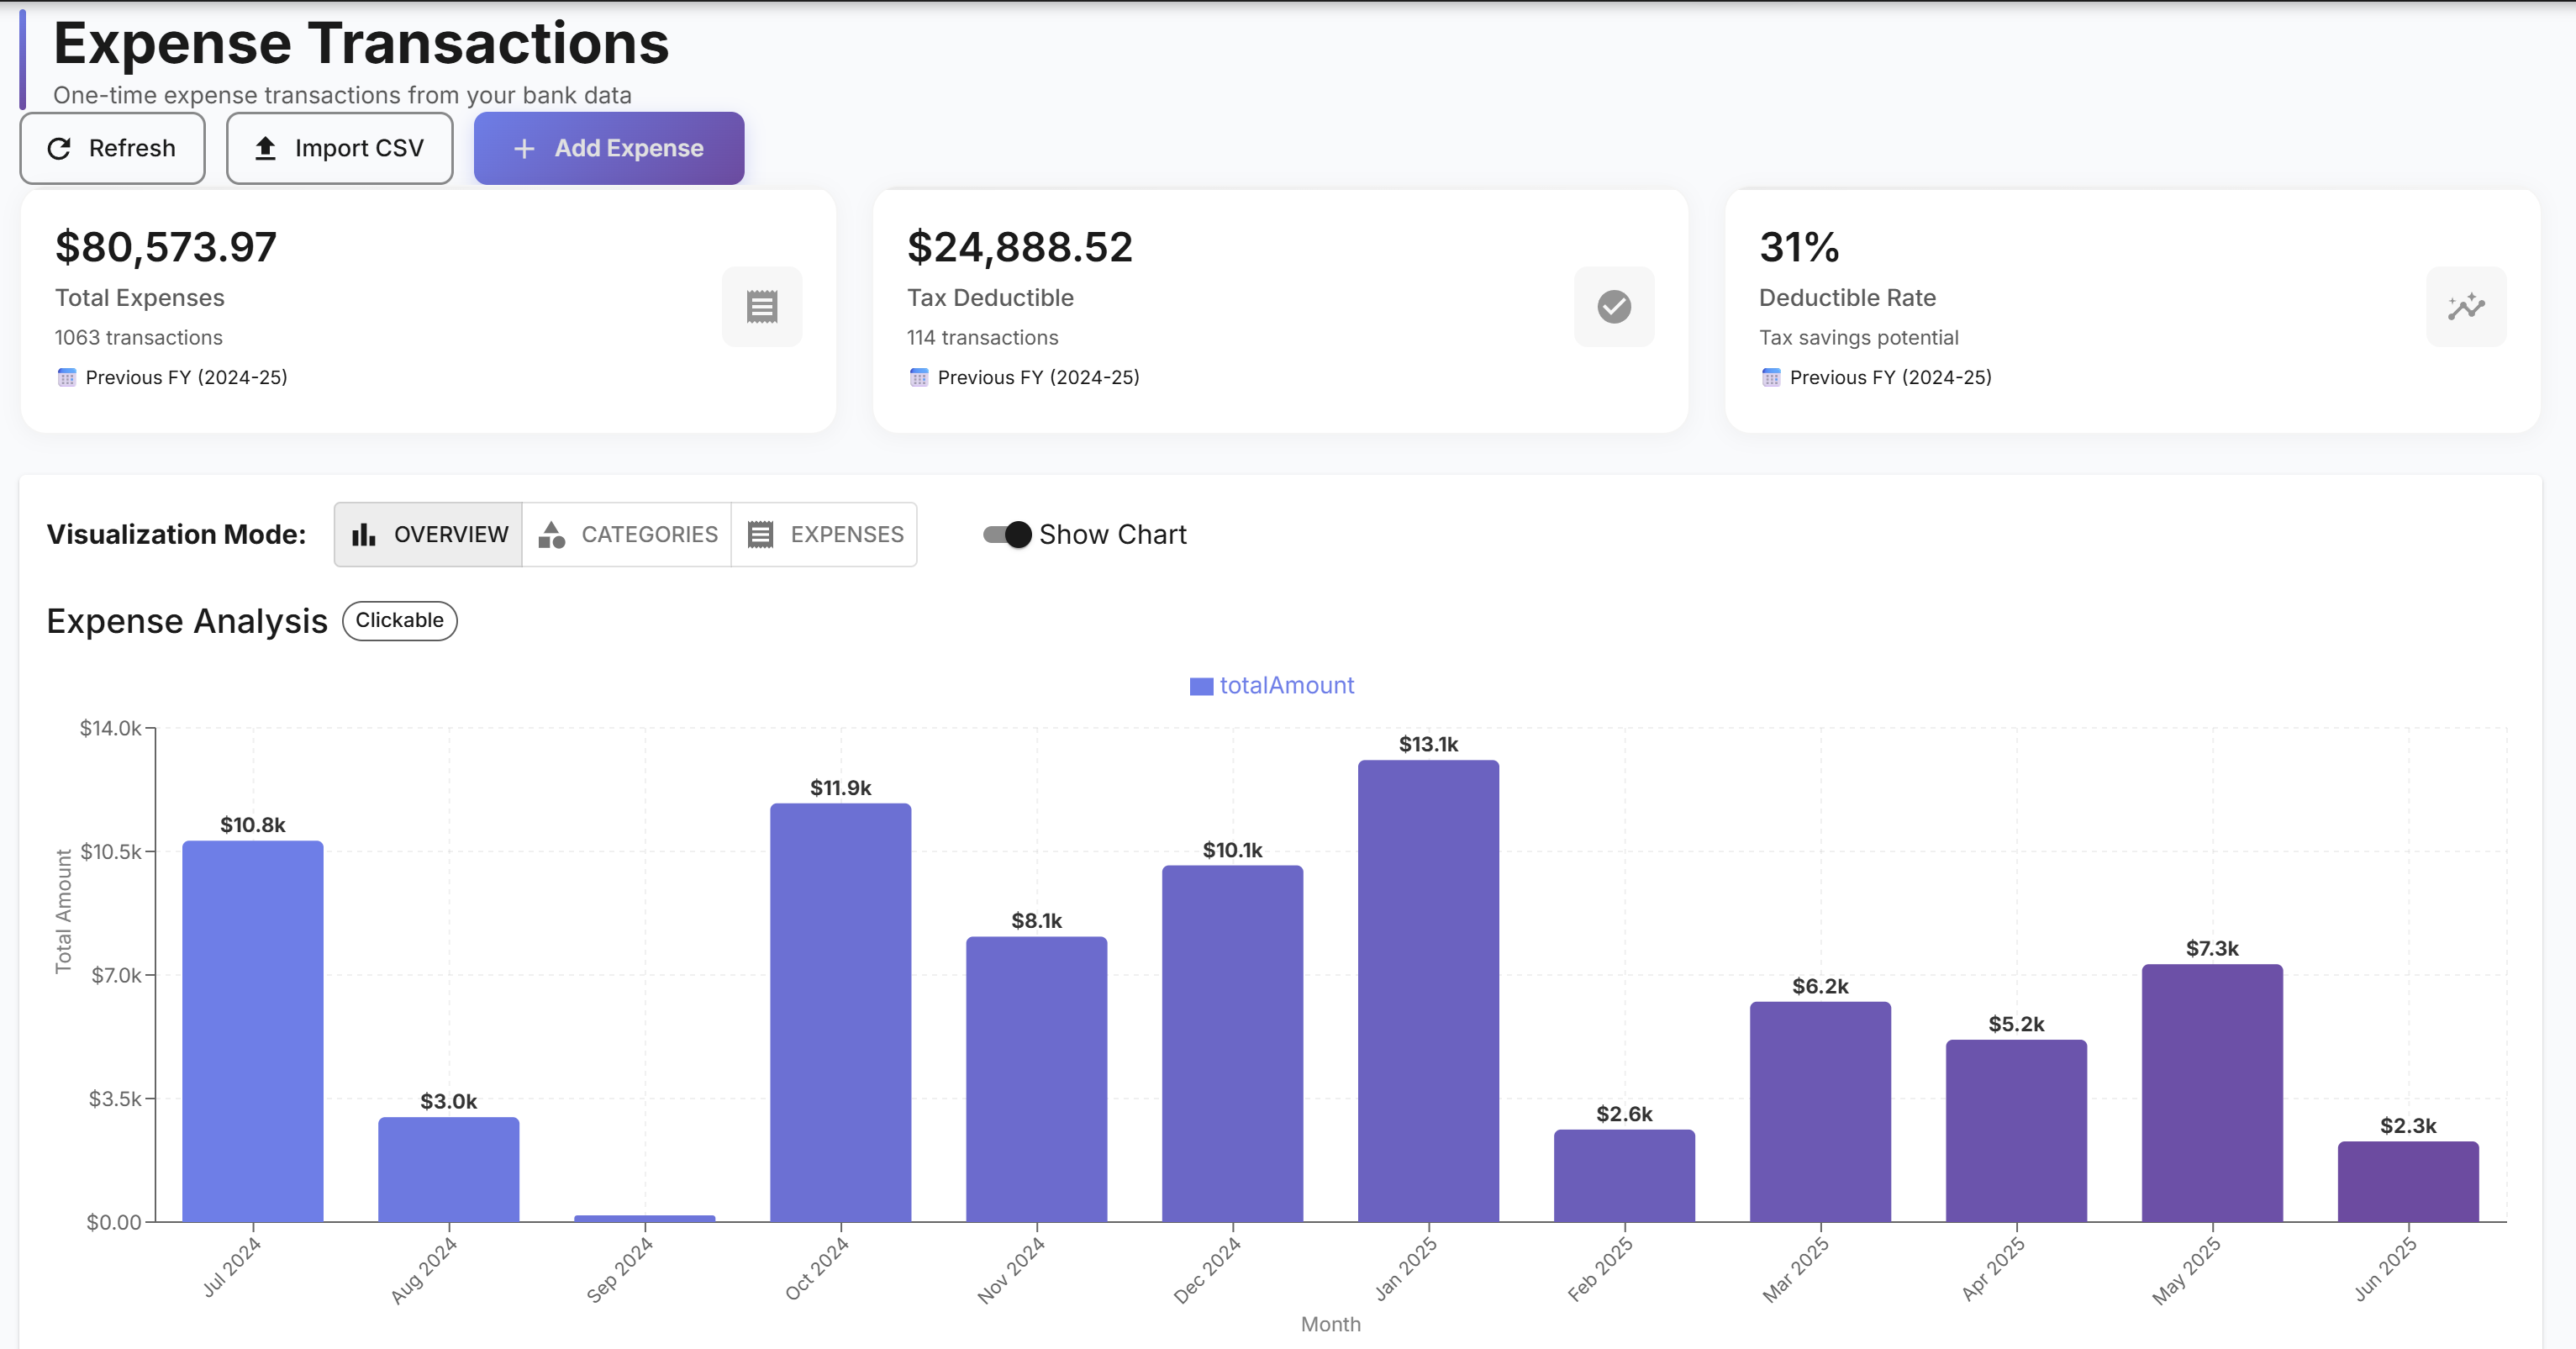Click the trend-line icon on Deductible Rate card
Screen dimensions: 2576x1349
[2465, 306]
